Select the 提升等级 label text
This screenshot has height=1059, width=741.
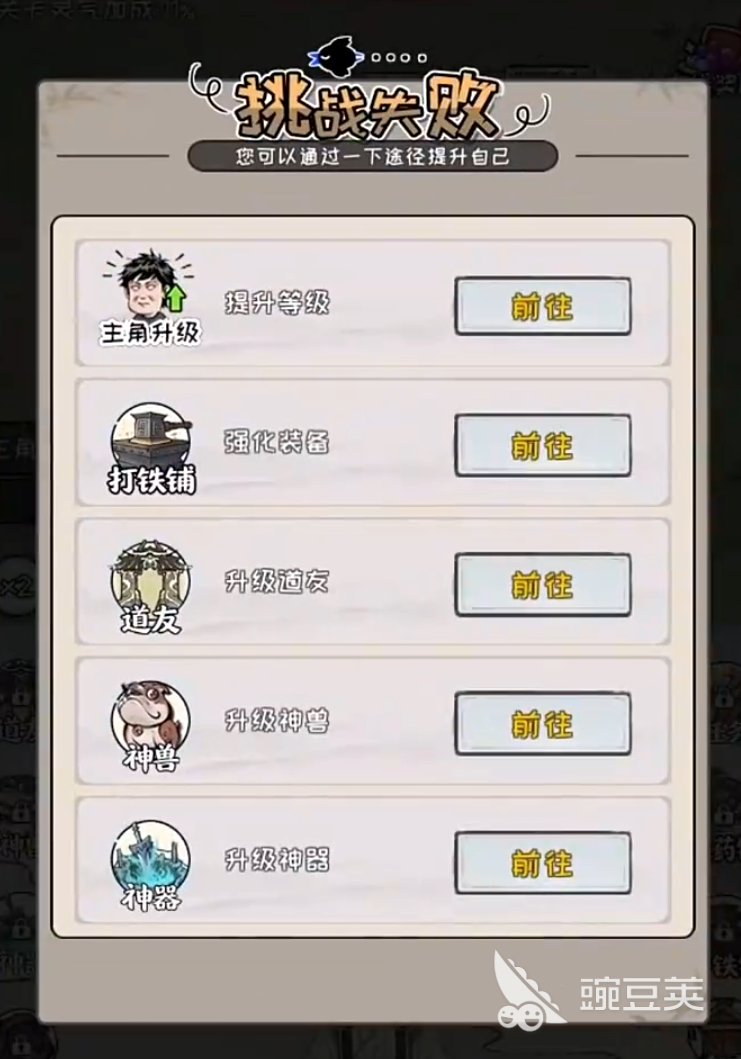point(277,303)
